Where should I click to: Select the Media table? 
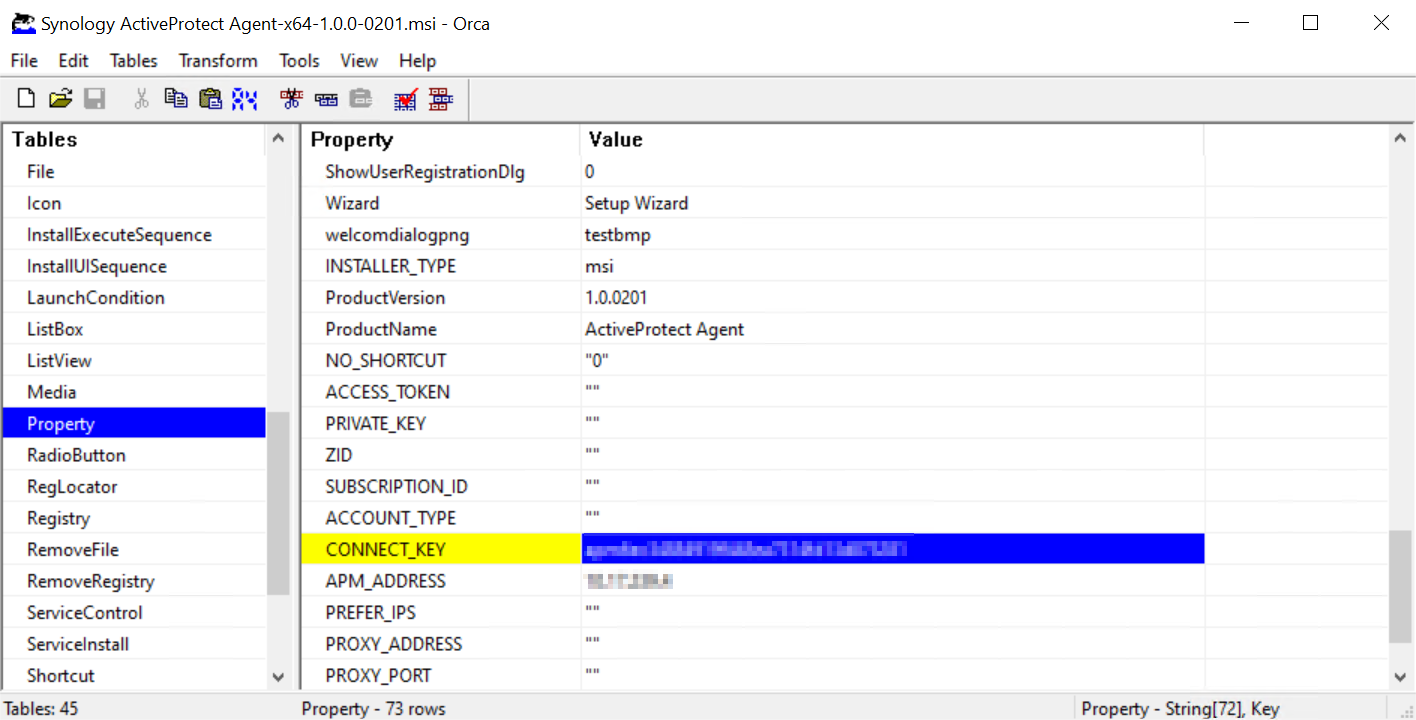[134, 392]
